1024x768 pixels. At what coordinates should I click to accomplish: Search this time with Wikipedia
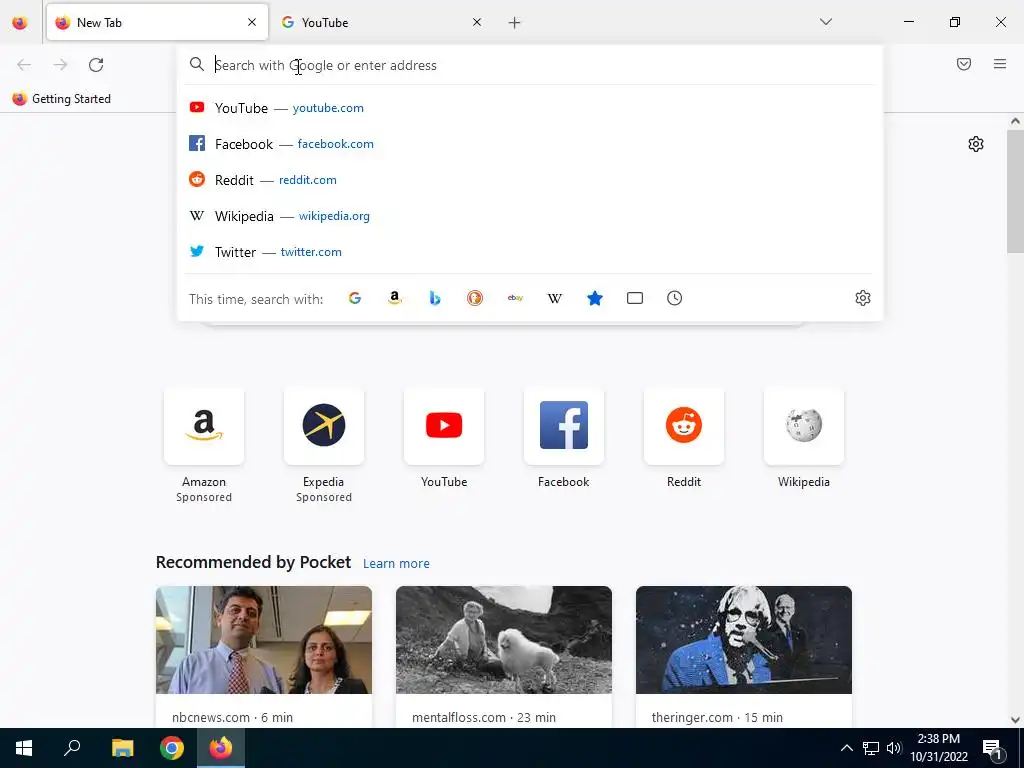(x=555, y=298)
